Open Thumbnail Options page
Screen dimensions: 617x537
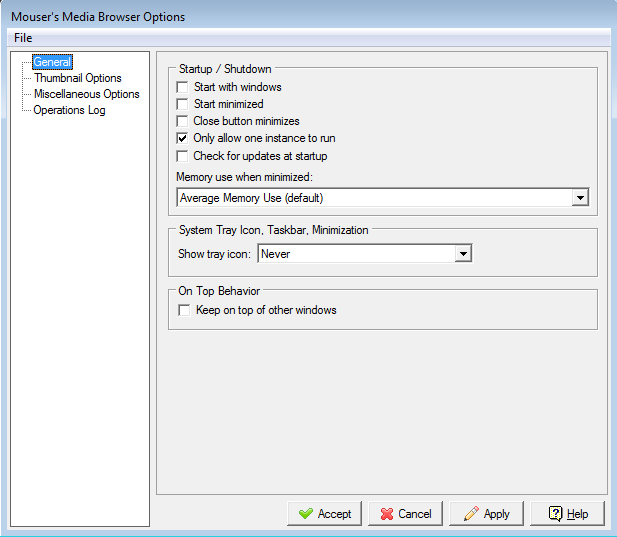click(78, 78)
